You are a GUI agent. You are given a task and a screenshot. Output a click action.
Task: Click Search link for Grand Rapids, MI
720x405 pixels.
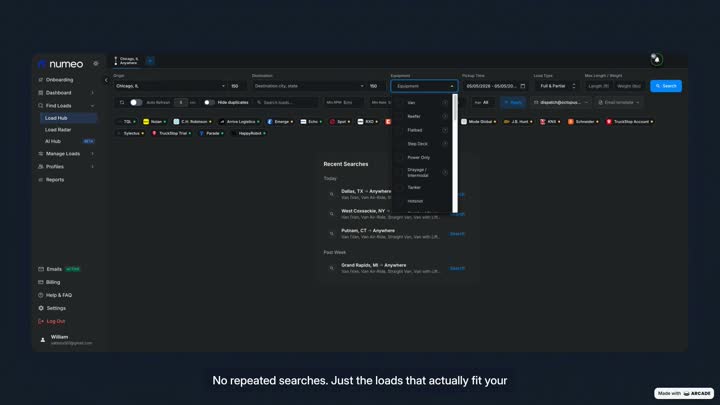[x=457, y=268]
